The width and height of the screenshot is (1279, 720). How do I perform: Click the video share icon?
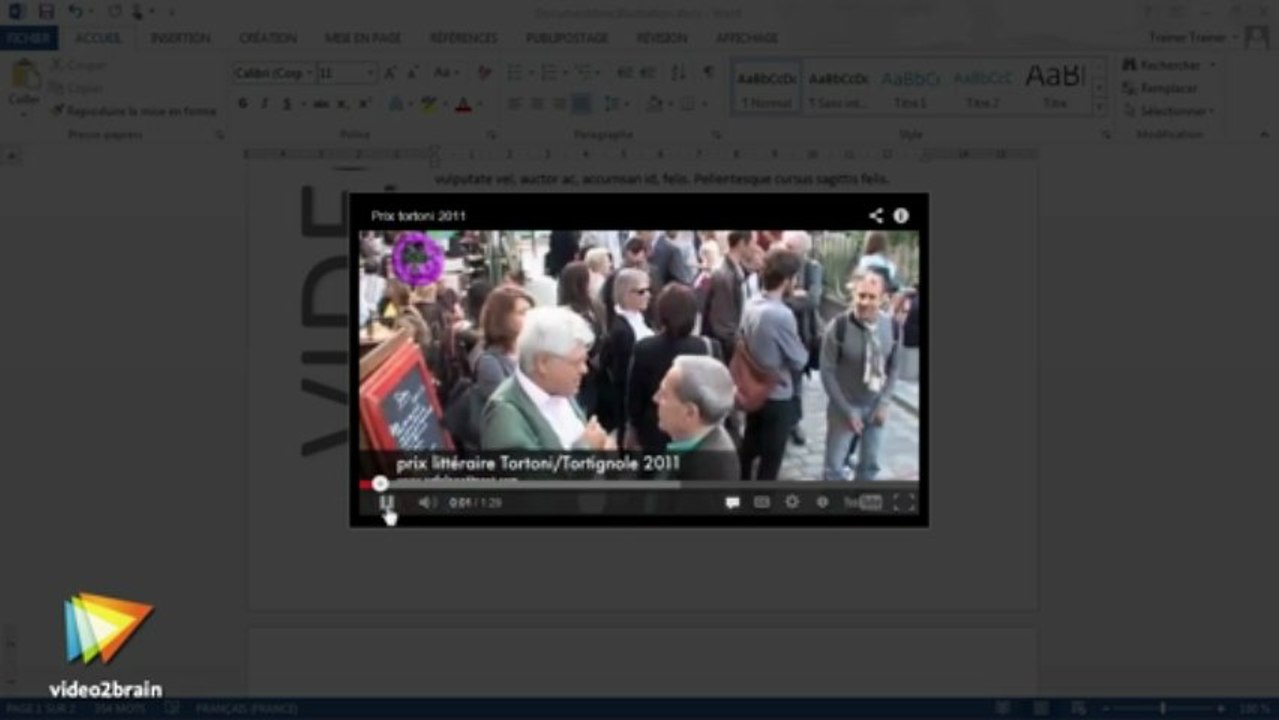click(876, 215)
